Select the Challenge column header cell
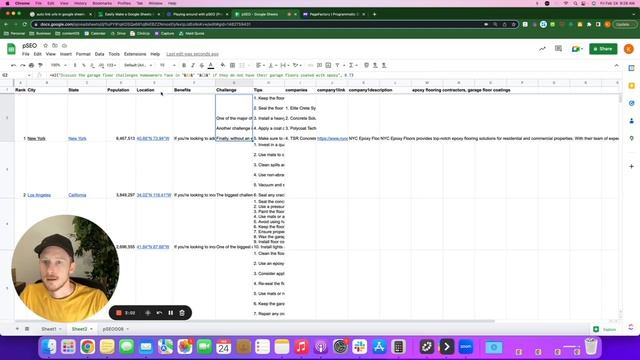This screenshot has height=360, width=640. 234,90
